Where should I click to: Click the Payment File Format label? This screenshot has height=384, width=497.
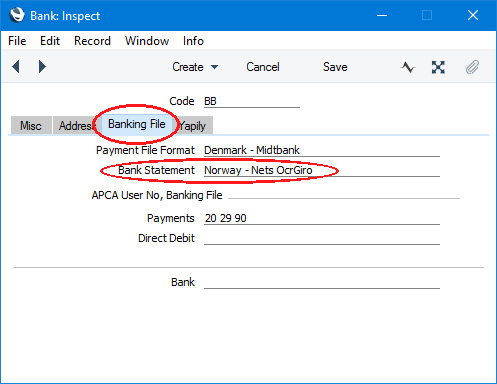coord(145,150)
